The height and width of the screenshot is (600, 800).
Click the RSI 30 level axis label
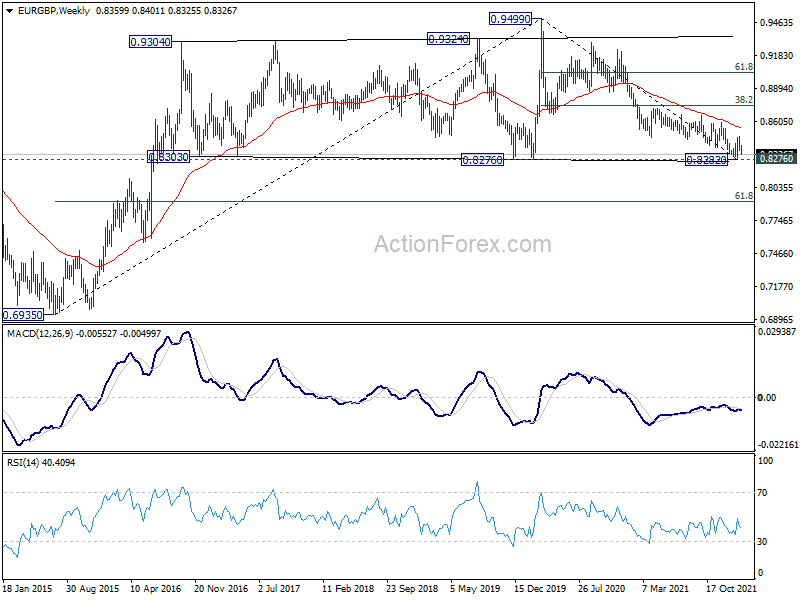(762, 542)
